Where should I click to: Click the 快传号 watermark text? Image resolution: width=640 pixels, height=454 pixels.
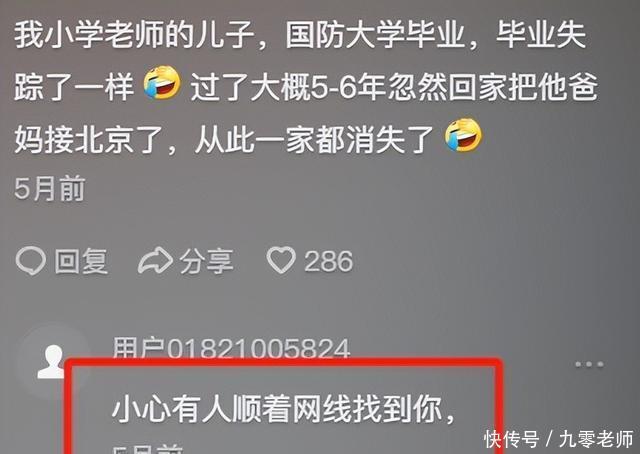pos(511,439)
